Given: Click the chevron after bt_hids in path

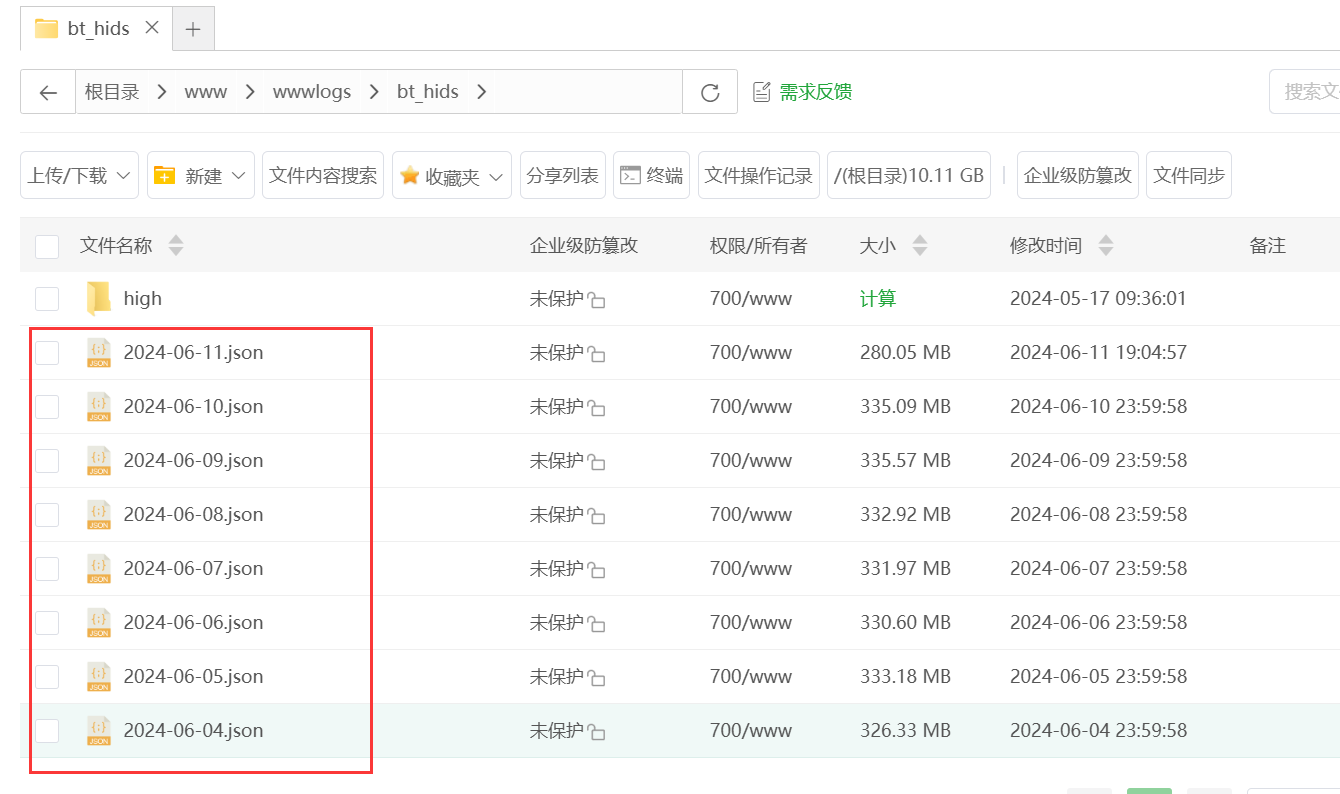Looking at the screenshot, I should pos(482,92).
